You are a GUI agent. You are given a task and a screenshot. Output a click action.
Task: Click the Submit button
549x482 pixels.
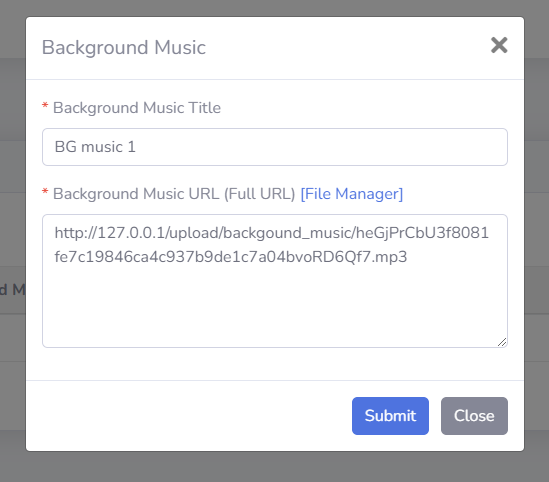(x=390, y=416)
